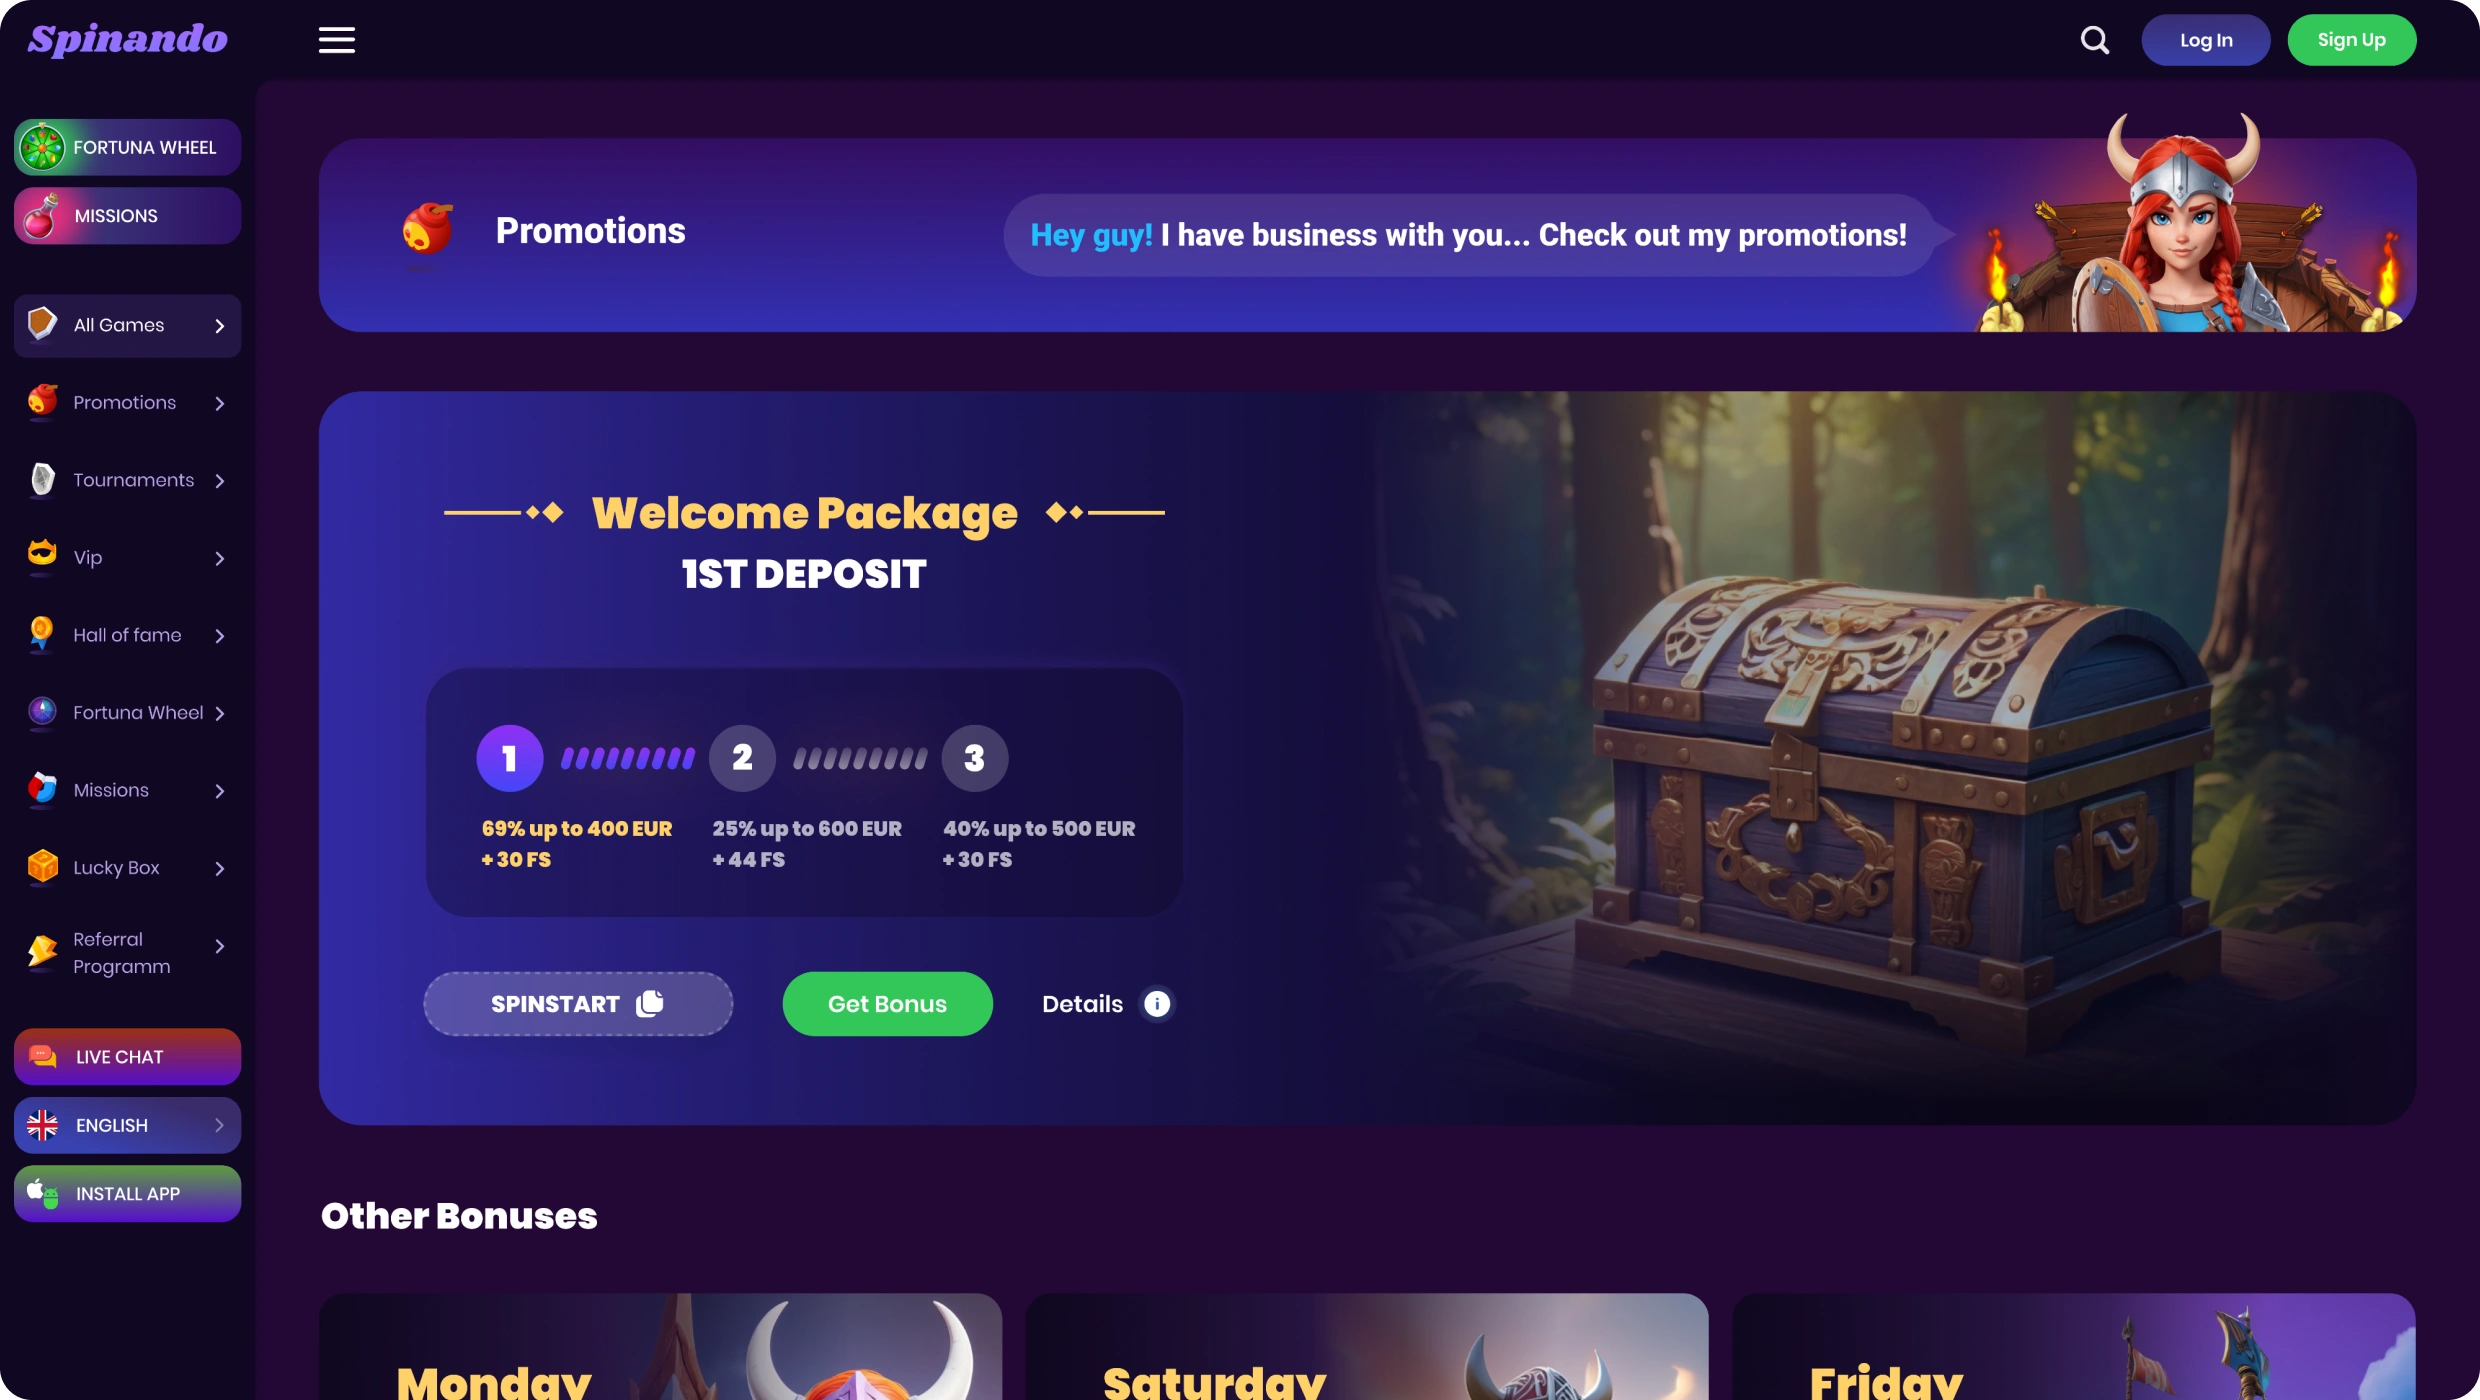2480x1400 pixels.
Task: Click the Lucky Box orange cube icon
Action: [42, 867]
